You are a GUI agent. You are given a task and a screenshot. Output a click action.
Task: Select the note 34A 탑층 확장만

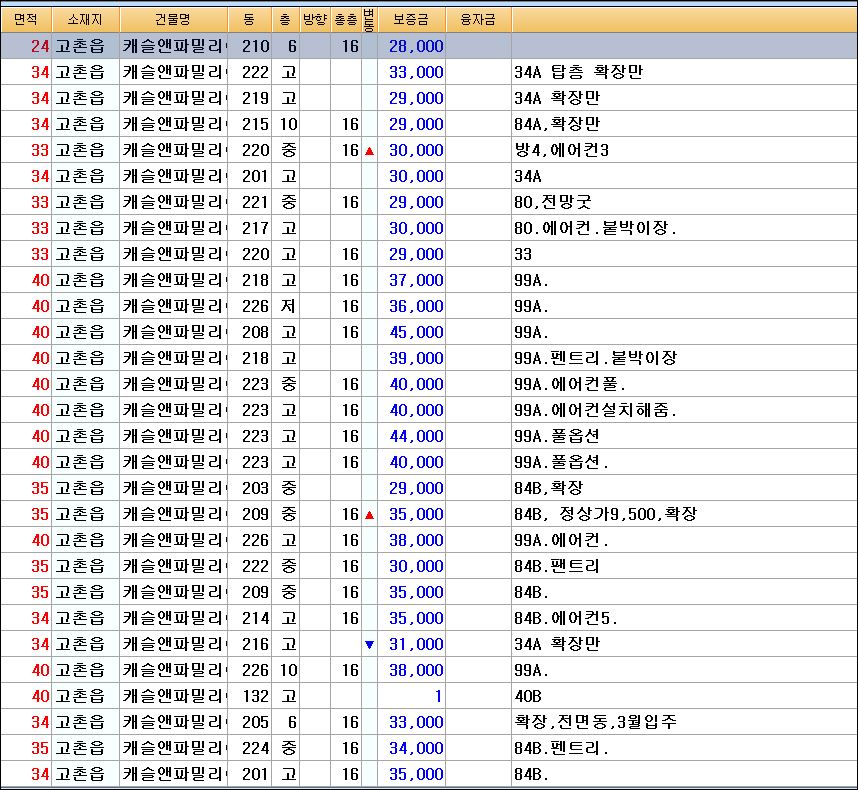(x=578, y=72)
